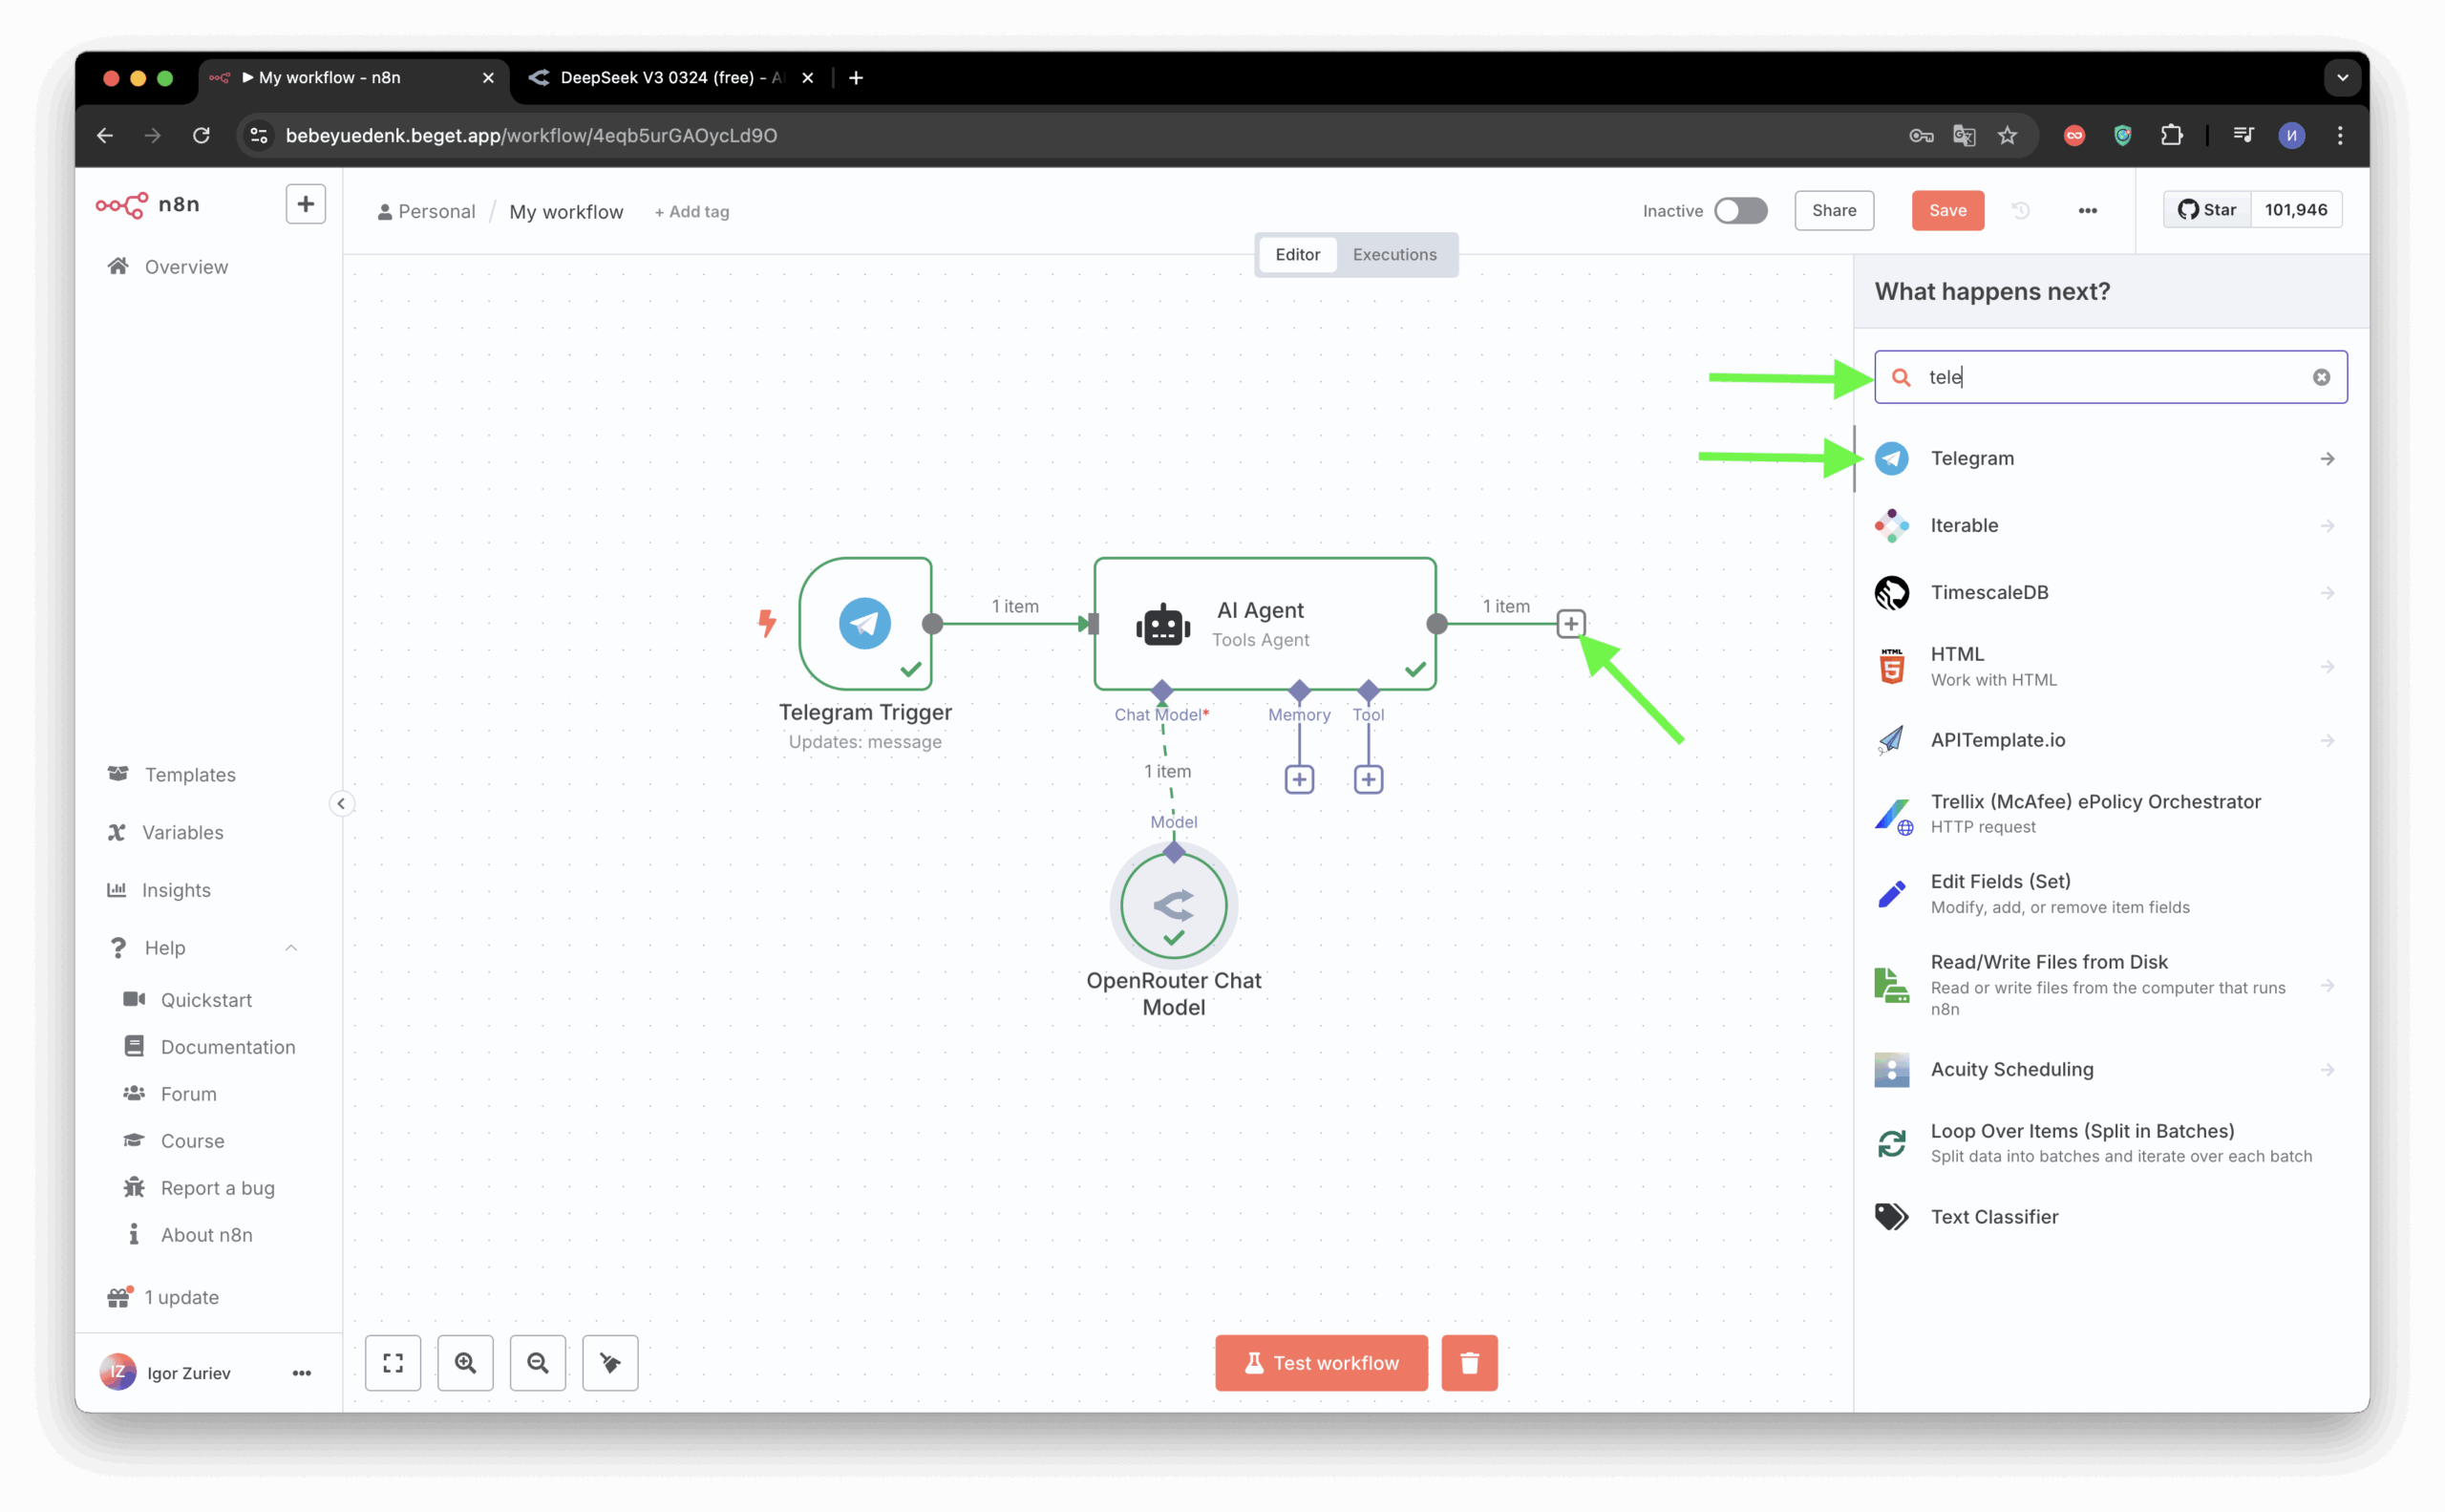Viewport: 2445px width, 1512px height.
Task: Run the Test workflow button
Action: click(x=1320, y=1362)
